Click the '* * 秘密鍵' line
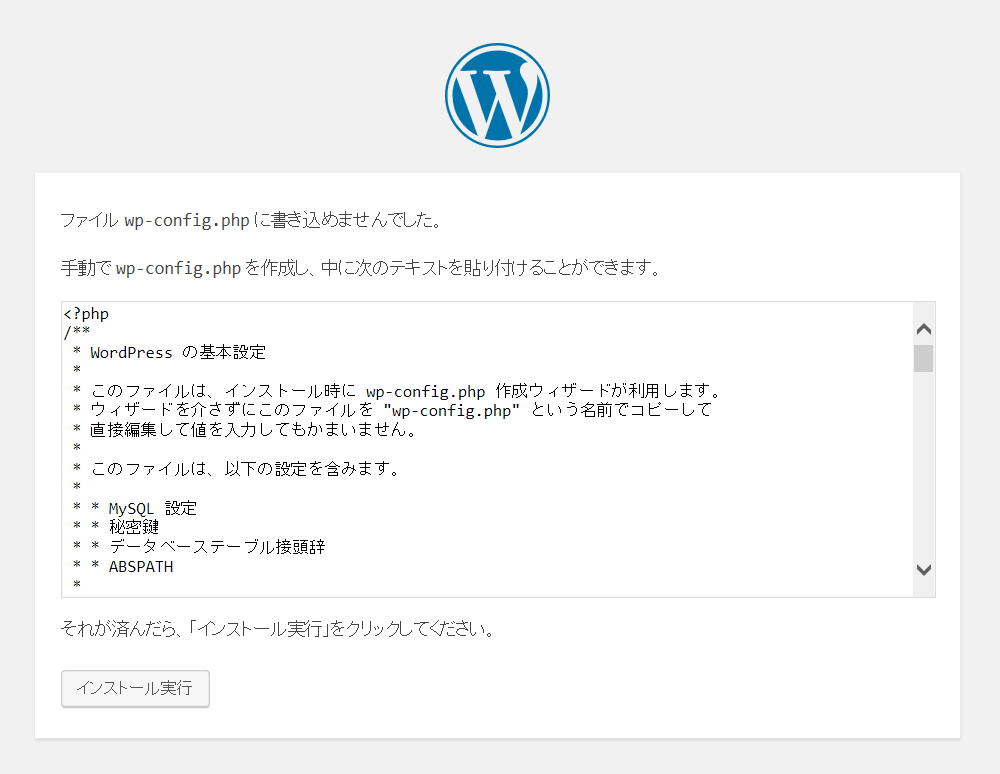 coord(116,527)
